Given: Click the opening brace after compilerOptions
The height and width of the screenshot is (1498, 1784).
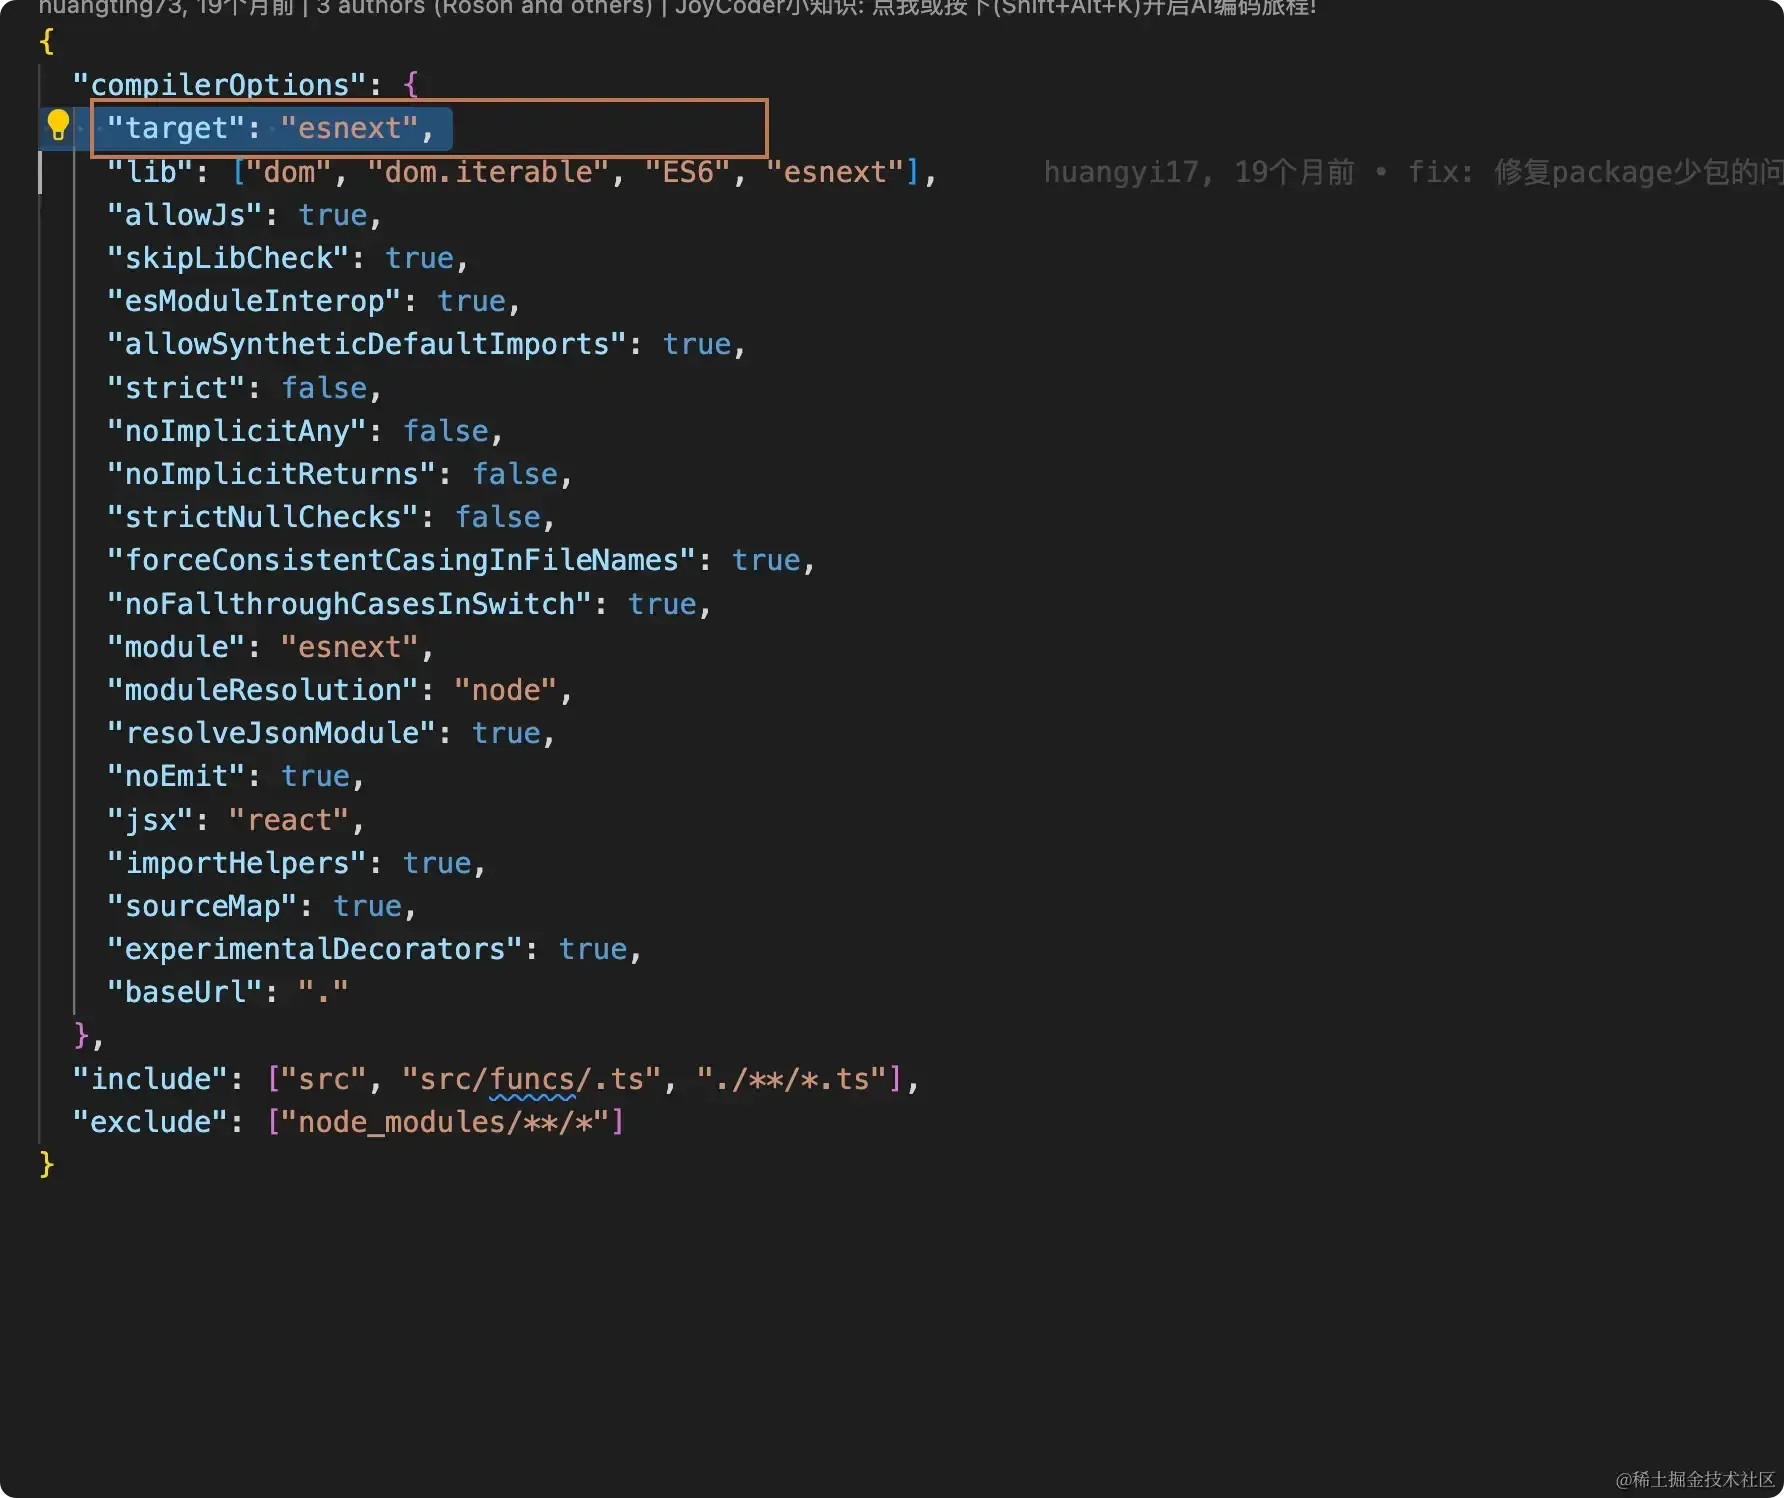Looking at the screenshot, I should click(410, 85).
